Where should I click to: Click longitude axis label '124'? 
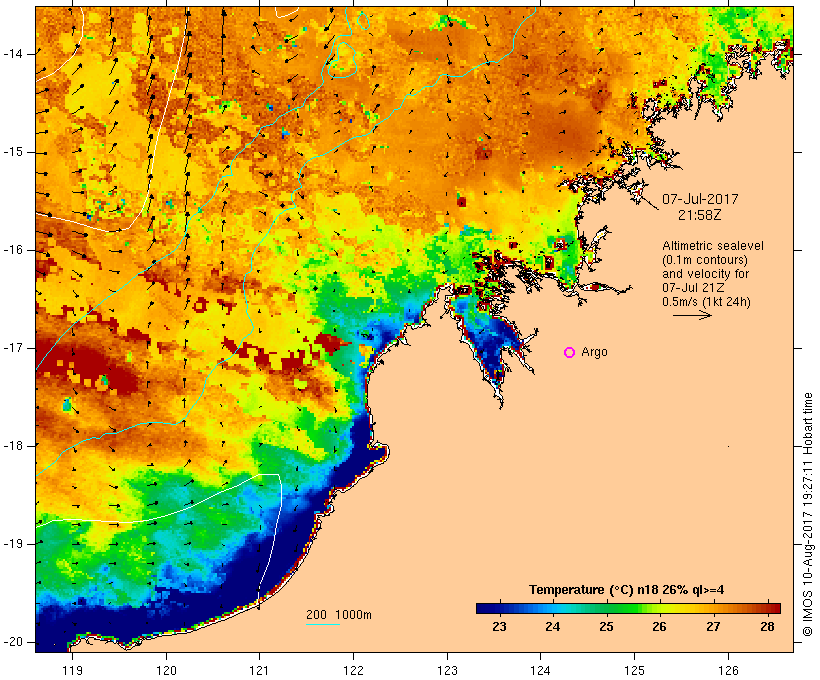click(x=541, y=670)
